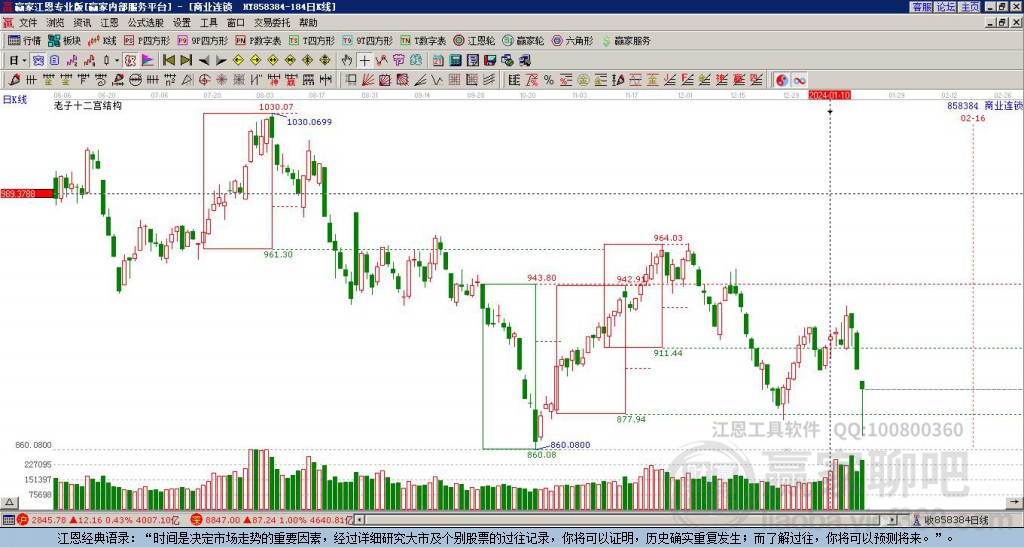Open the 浏览 menu

(x=55, y=23)
